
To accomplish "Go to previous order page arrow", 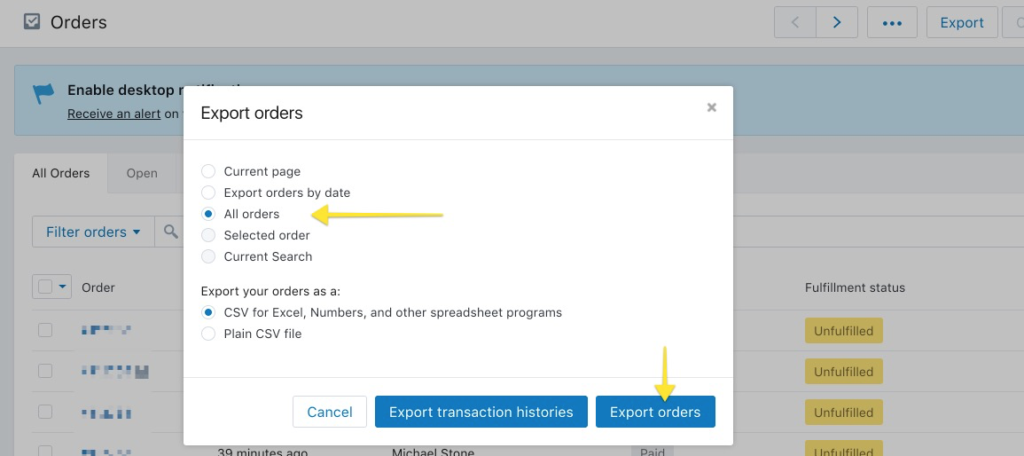I will coord(795,22).
